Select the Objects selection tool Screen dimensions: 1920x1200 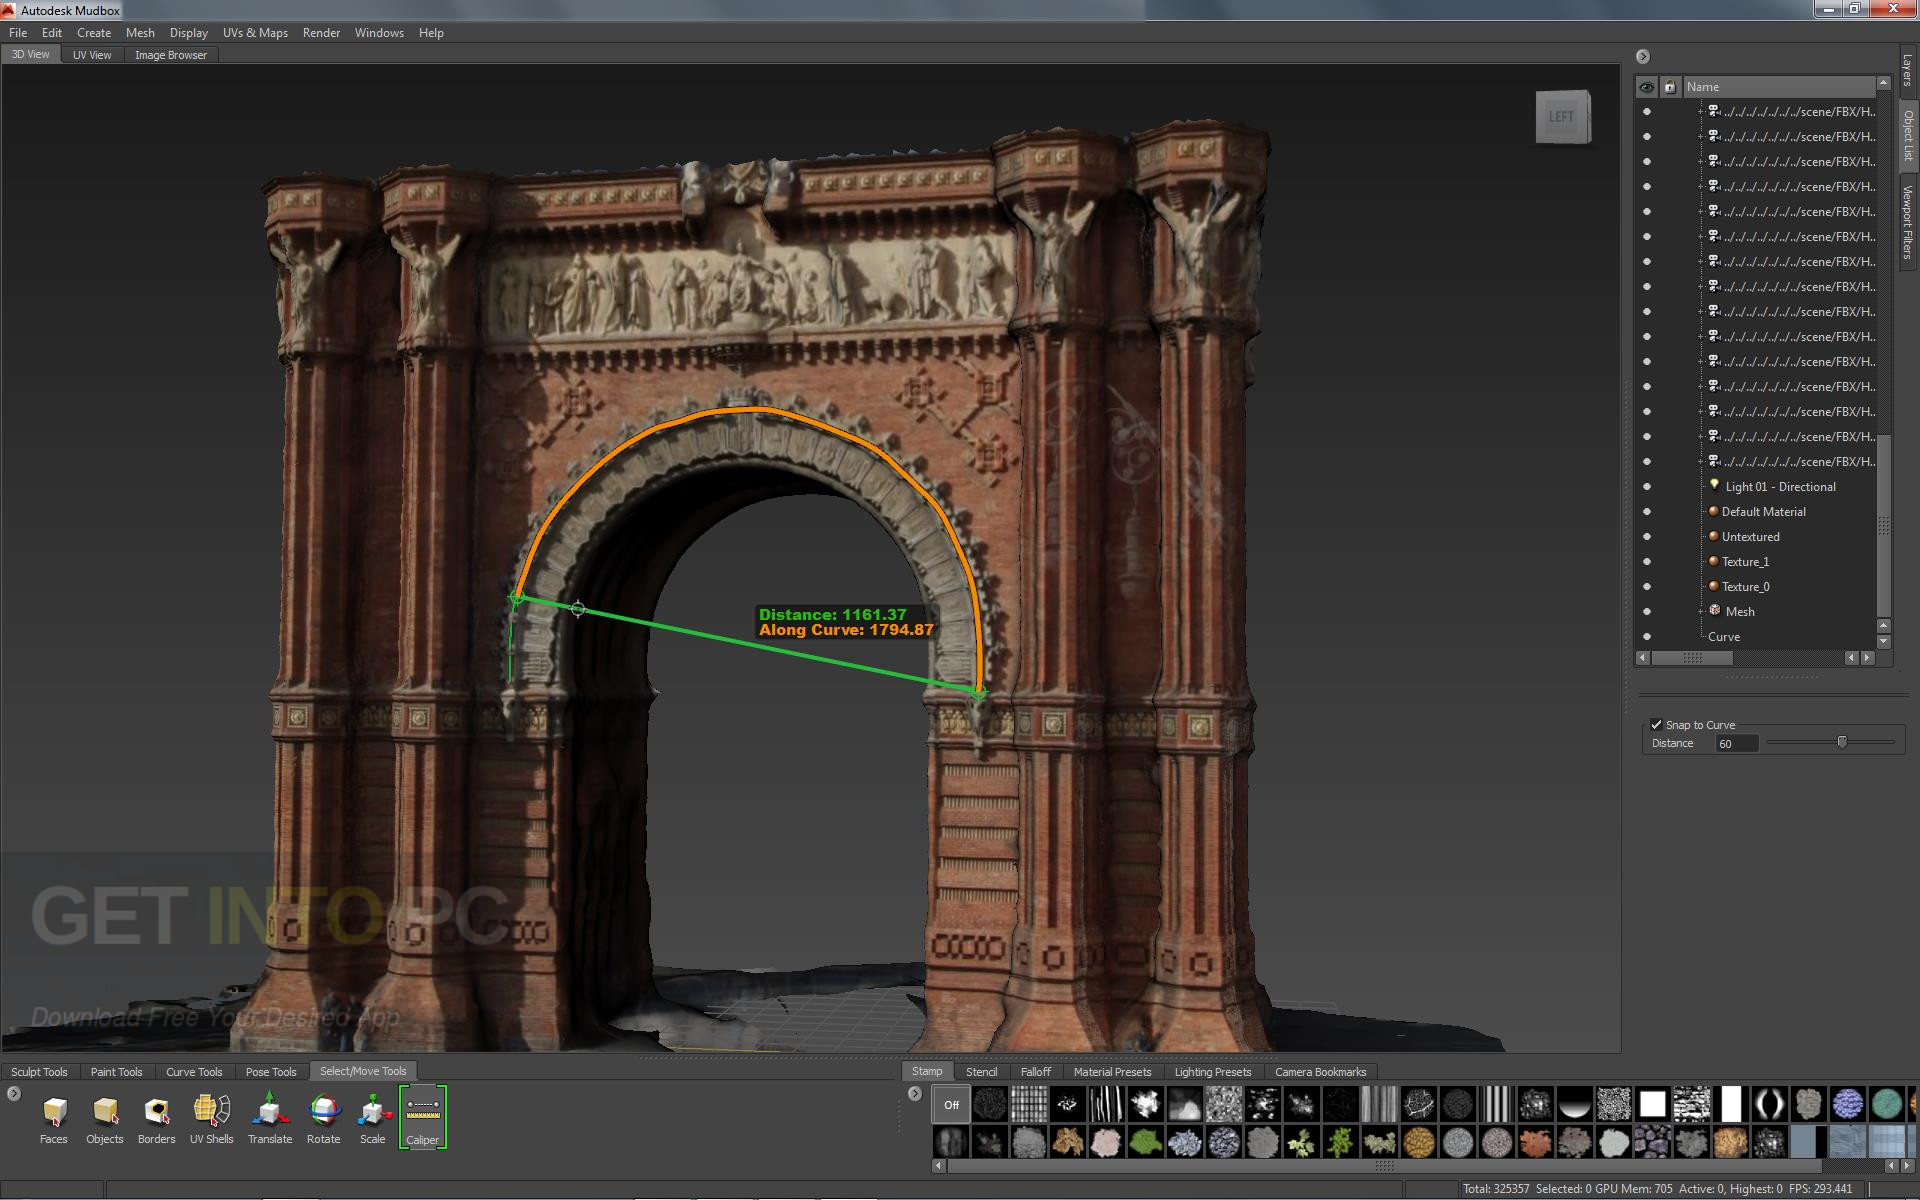click(x=105, y=1117)
